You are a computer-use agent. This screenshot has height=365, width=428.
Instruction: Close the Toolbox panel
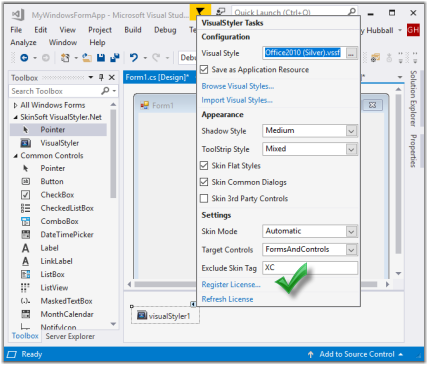pos(112,78)
